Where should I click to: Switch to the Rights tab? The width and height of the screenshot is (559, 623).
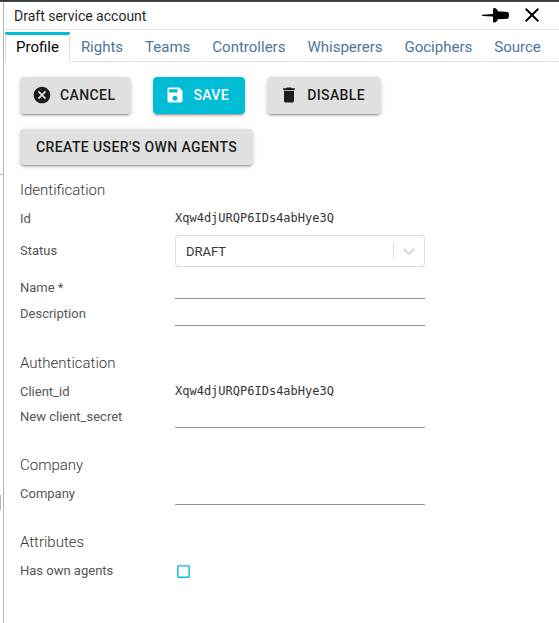[x=102, y=47]
